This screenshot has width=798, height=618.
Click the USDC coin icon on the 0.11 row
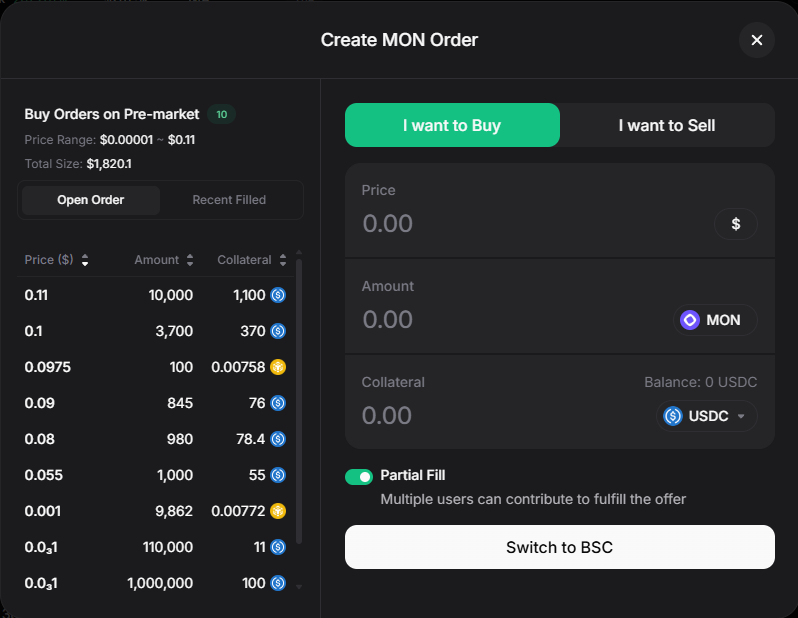tap(278, 295)
